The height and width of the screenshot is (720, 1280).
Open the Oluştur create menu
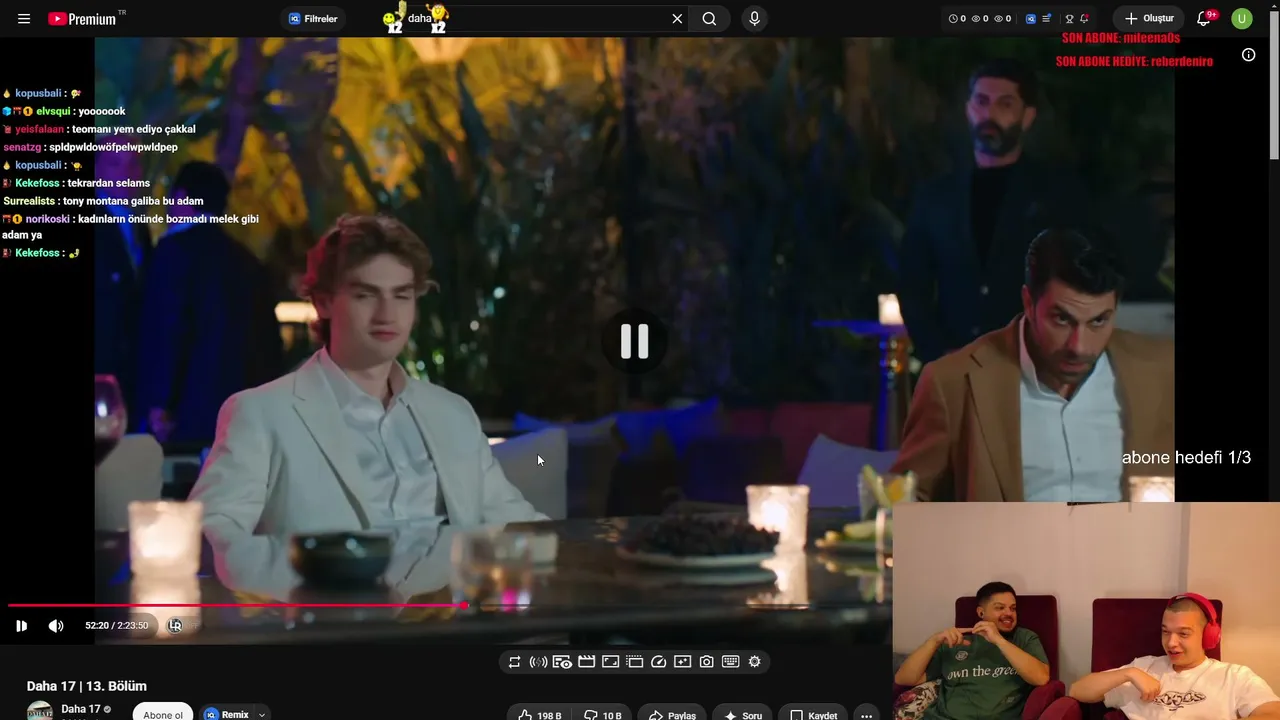tap(1148, 19)
